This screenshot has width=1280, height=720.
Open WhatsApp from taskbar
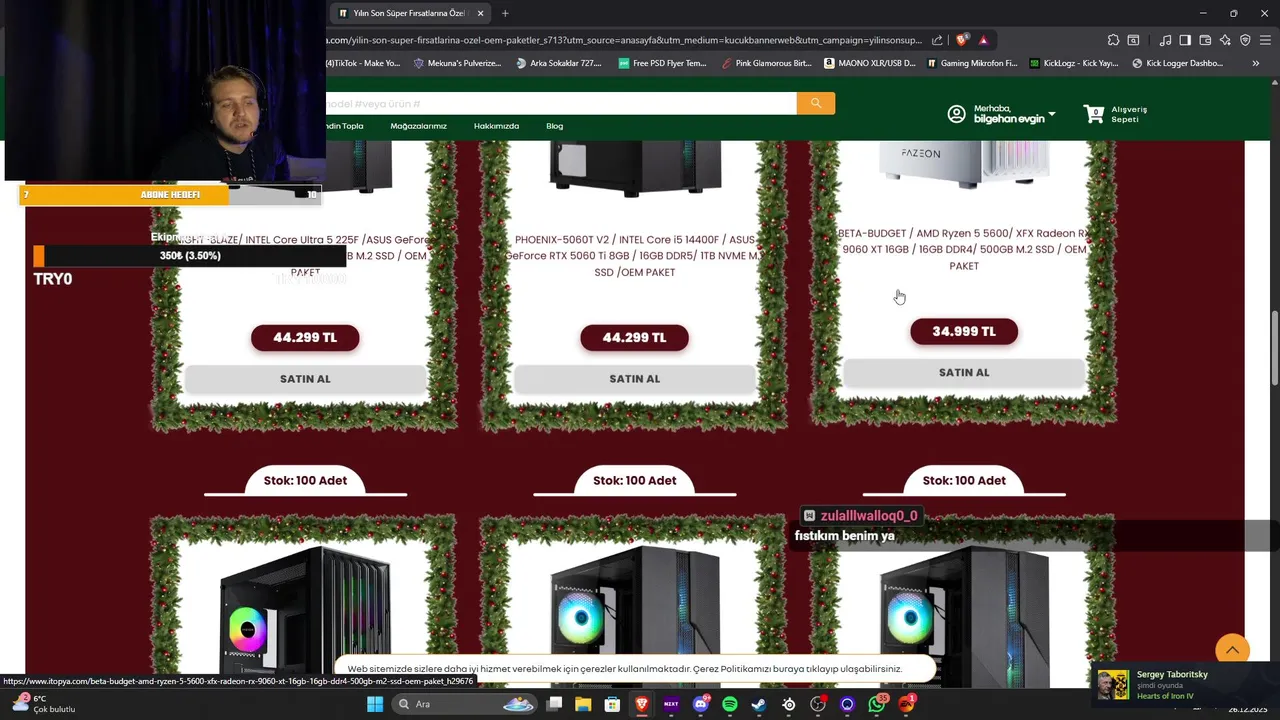pos(877,704)
